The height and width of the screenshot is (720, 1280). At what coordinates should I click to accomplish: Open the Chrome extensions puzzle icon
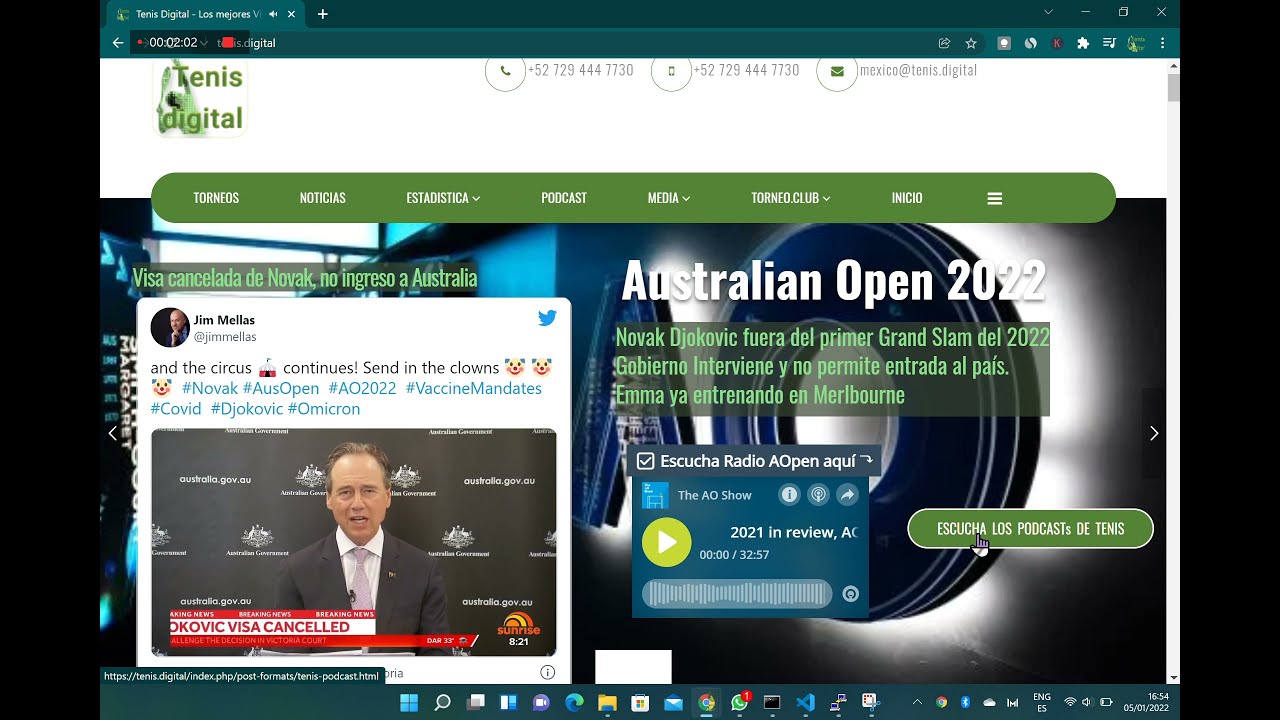click(x=1083, y=43)
